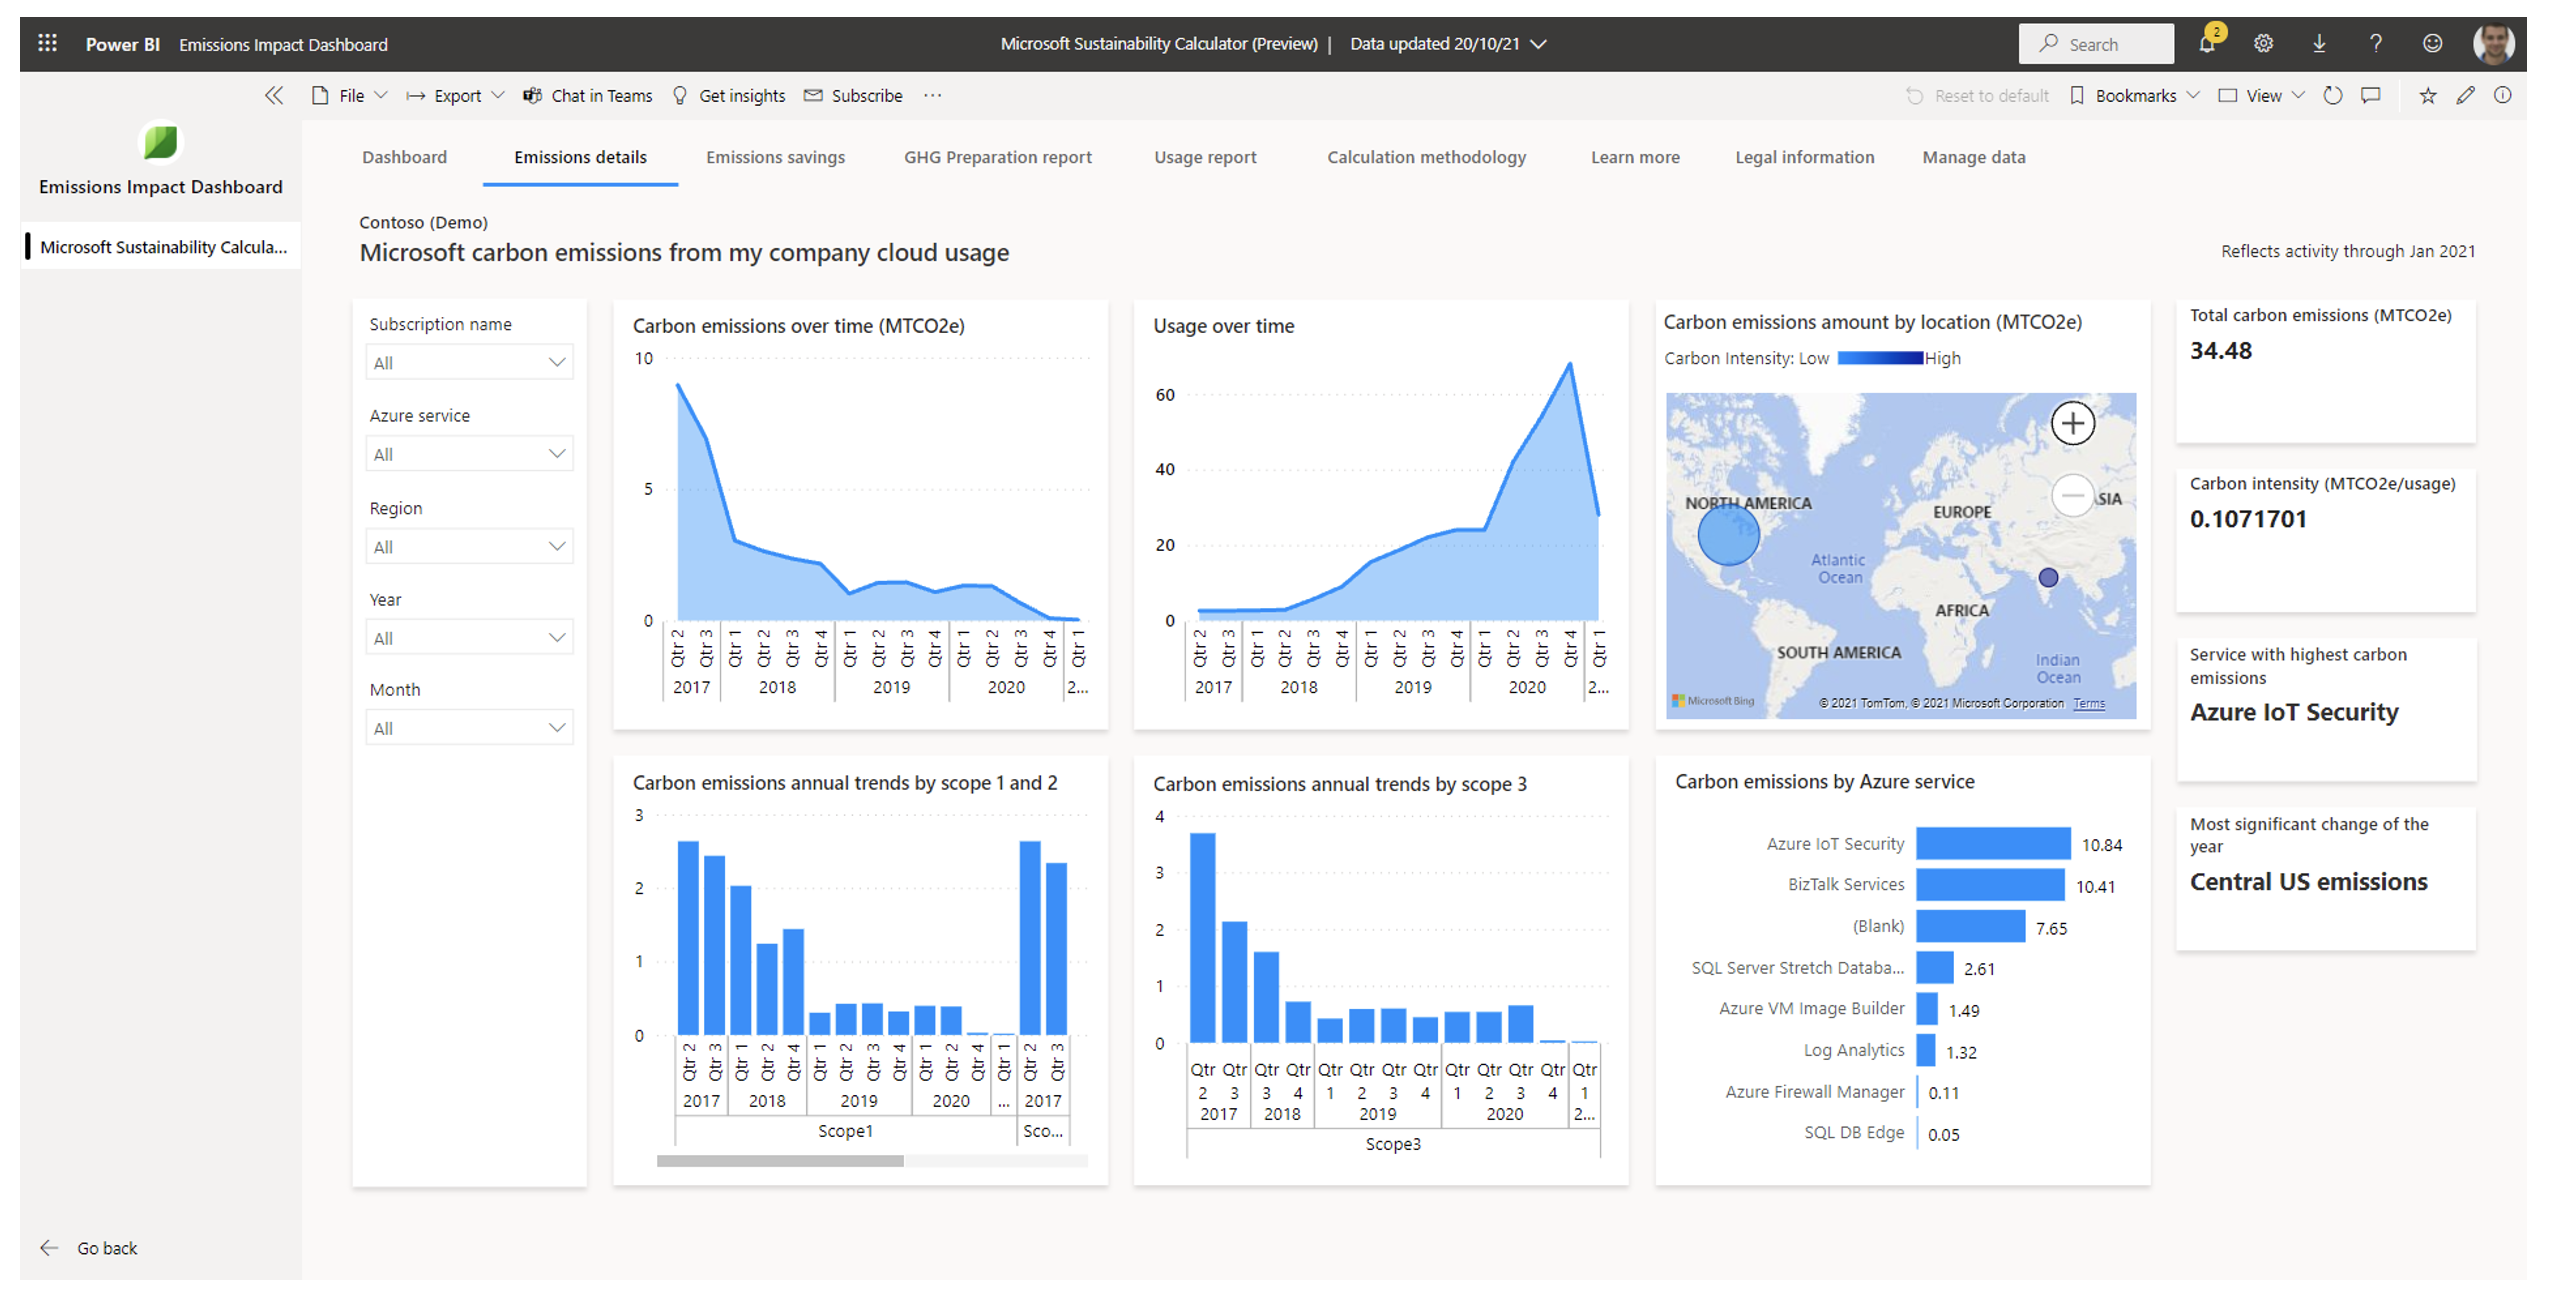Click Get insights

coord(729,95)
